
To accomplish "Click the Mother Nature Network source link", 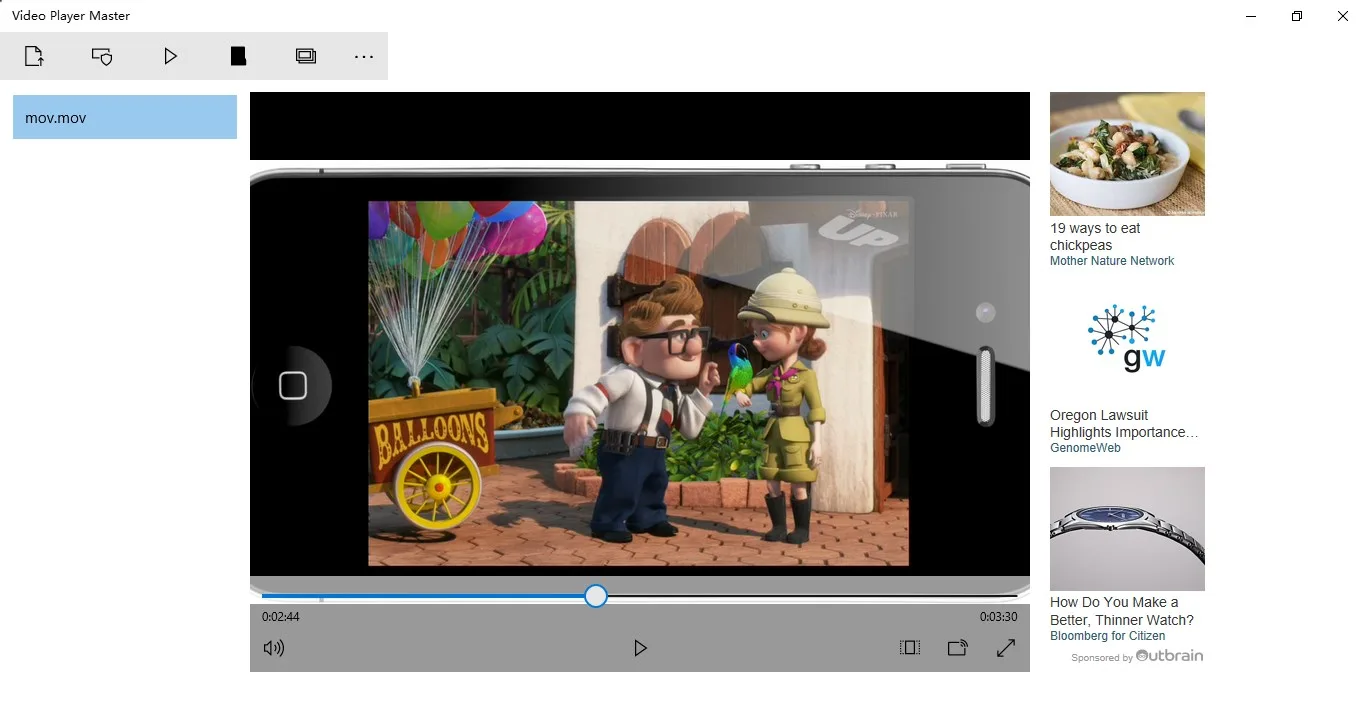I will [1112, 261].
